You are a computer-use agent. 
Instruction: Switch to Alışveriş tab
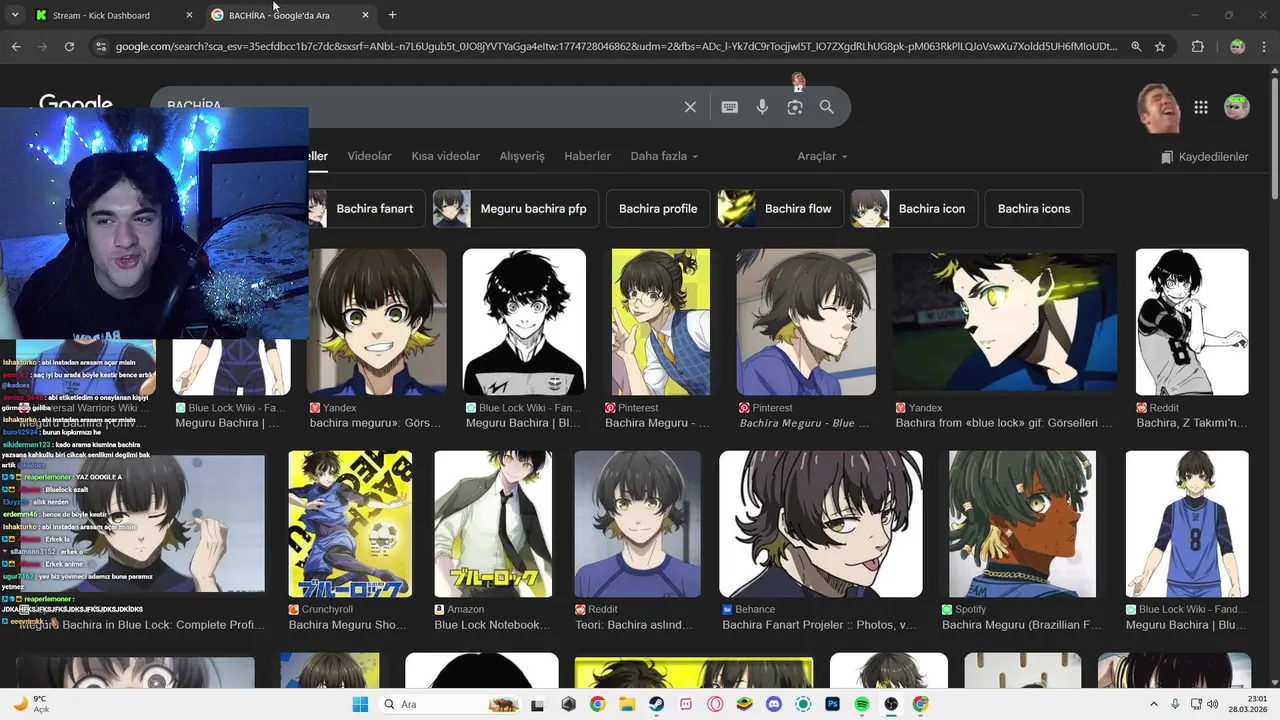pyautogui.click(x=522, y=156)
